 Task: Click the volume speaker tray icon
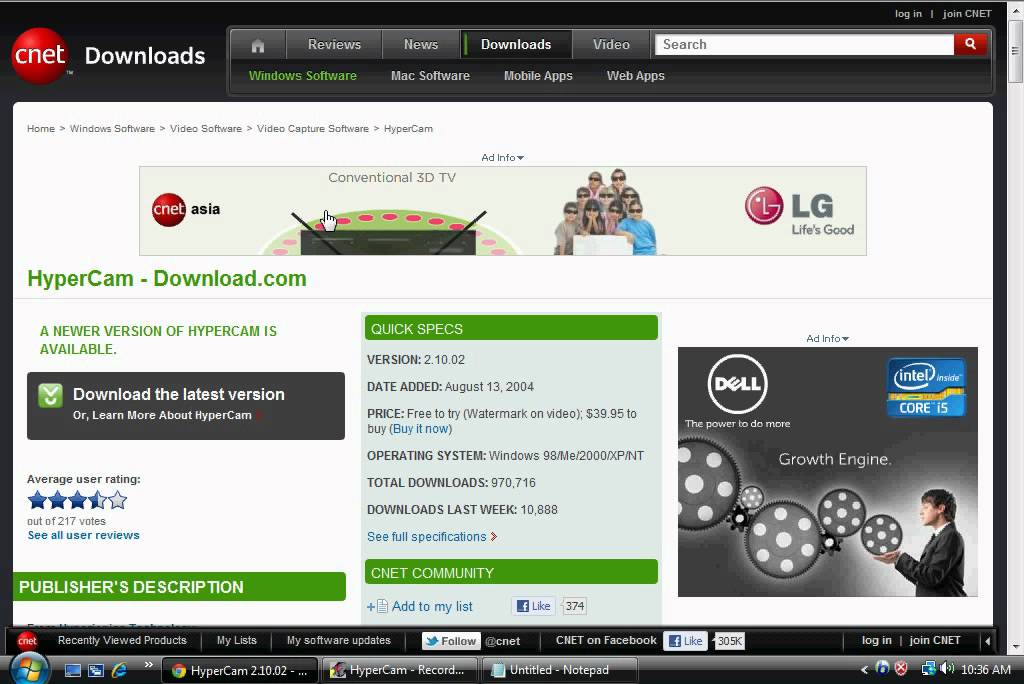(948, 668)
